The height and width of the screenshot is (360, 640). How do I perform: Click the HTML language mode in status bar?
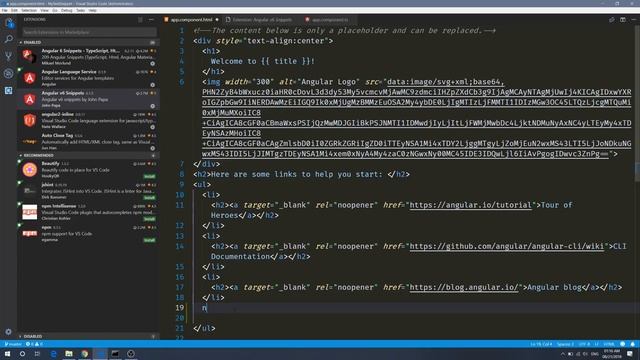pos(609,344)
